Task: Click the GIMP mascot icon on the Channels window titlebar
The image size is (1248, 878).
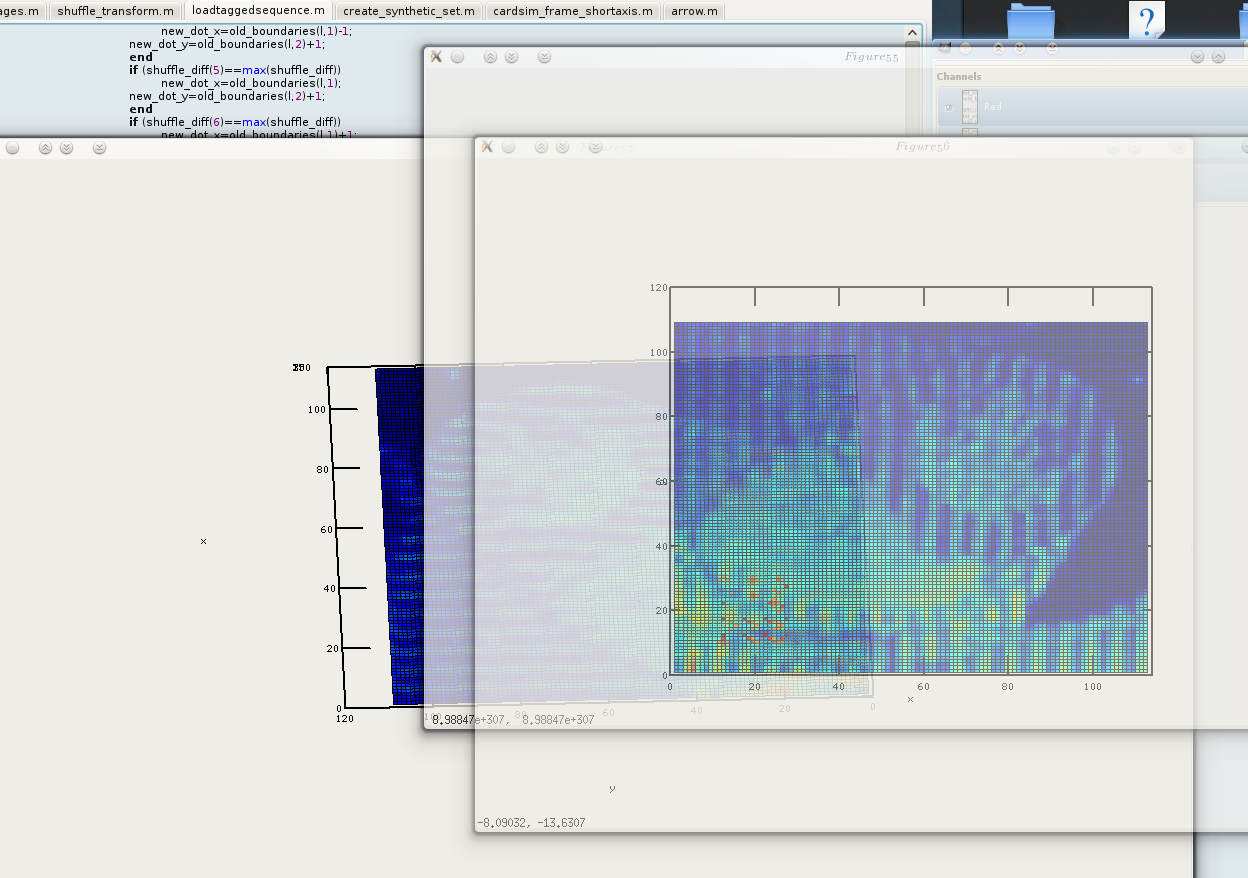Action: coord(944,47)
